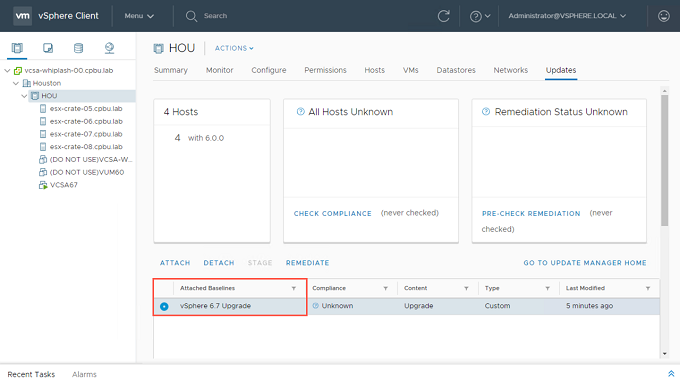Collapse the vcsa-whiplash-00.cpbu.lab tree node
The height and width of the screenshot is (382, 680).
pos(7,70)
